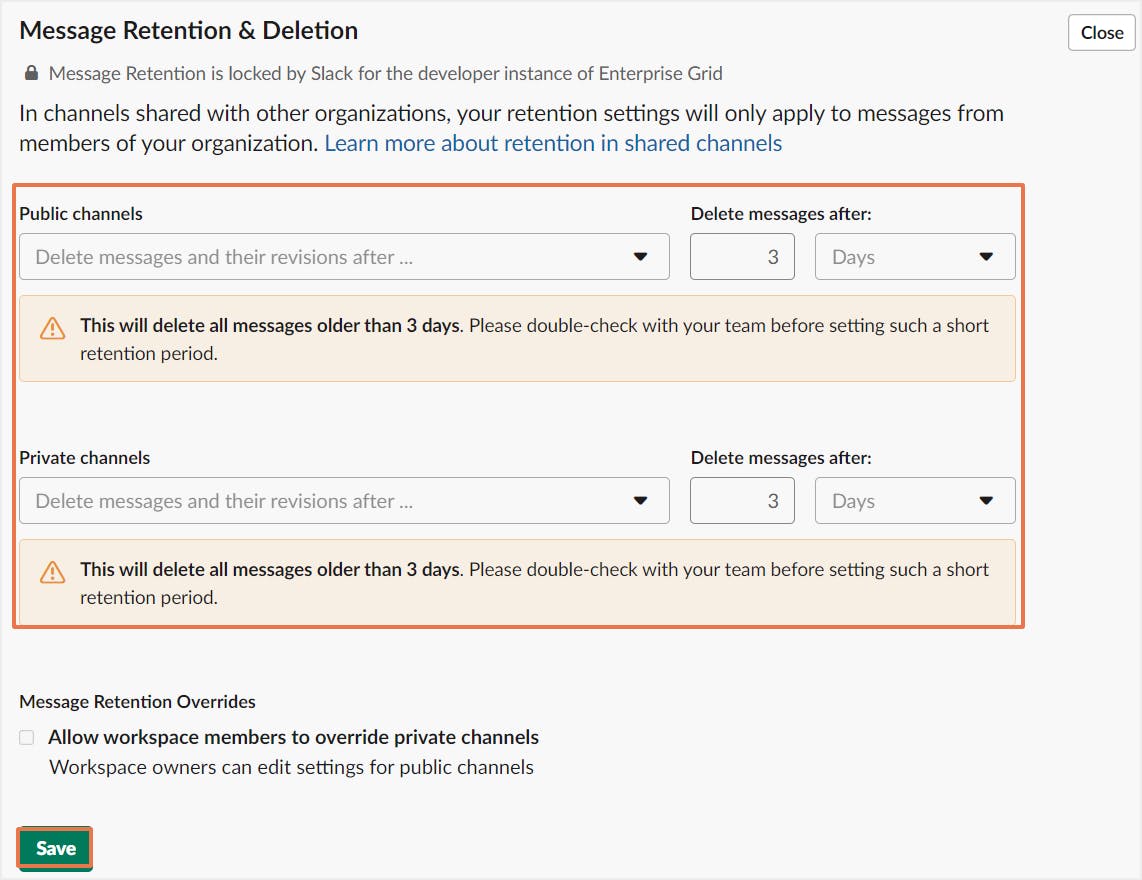Click Private channels 3-day deletion warning text
The height and width of the screenshot is (880, 1142).
534,583
